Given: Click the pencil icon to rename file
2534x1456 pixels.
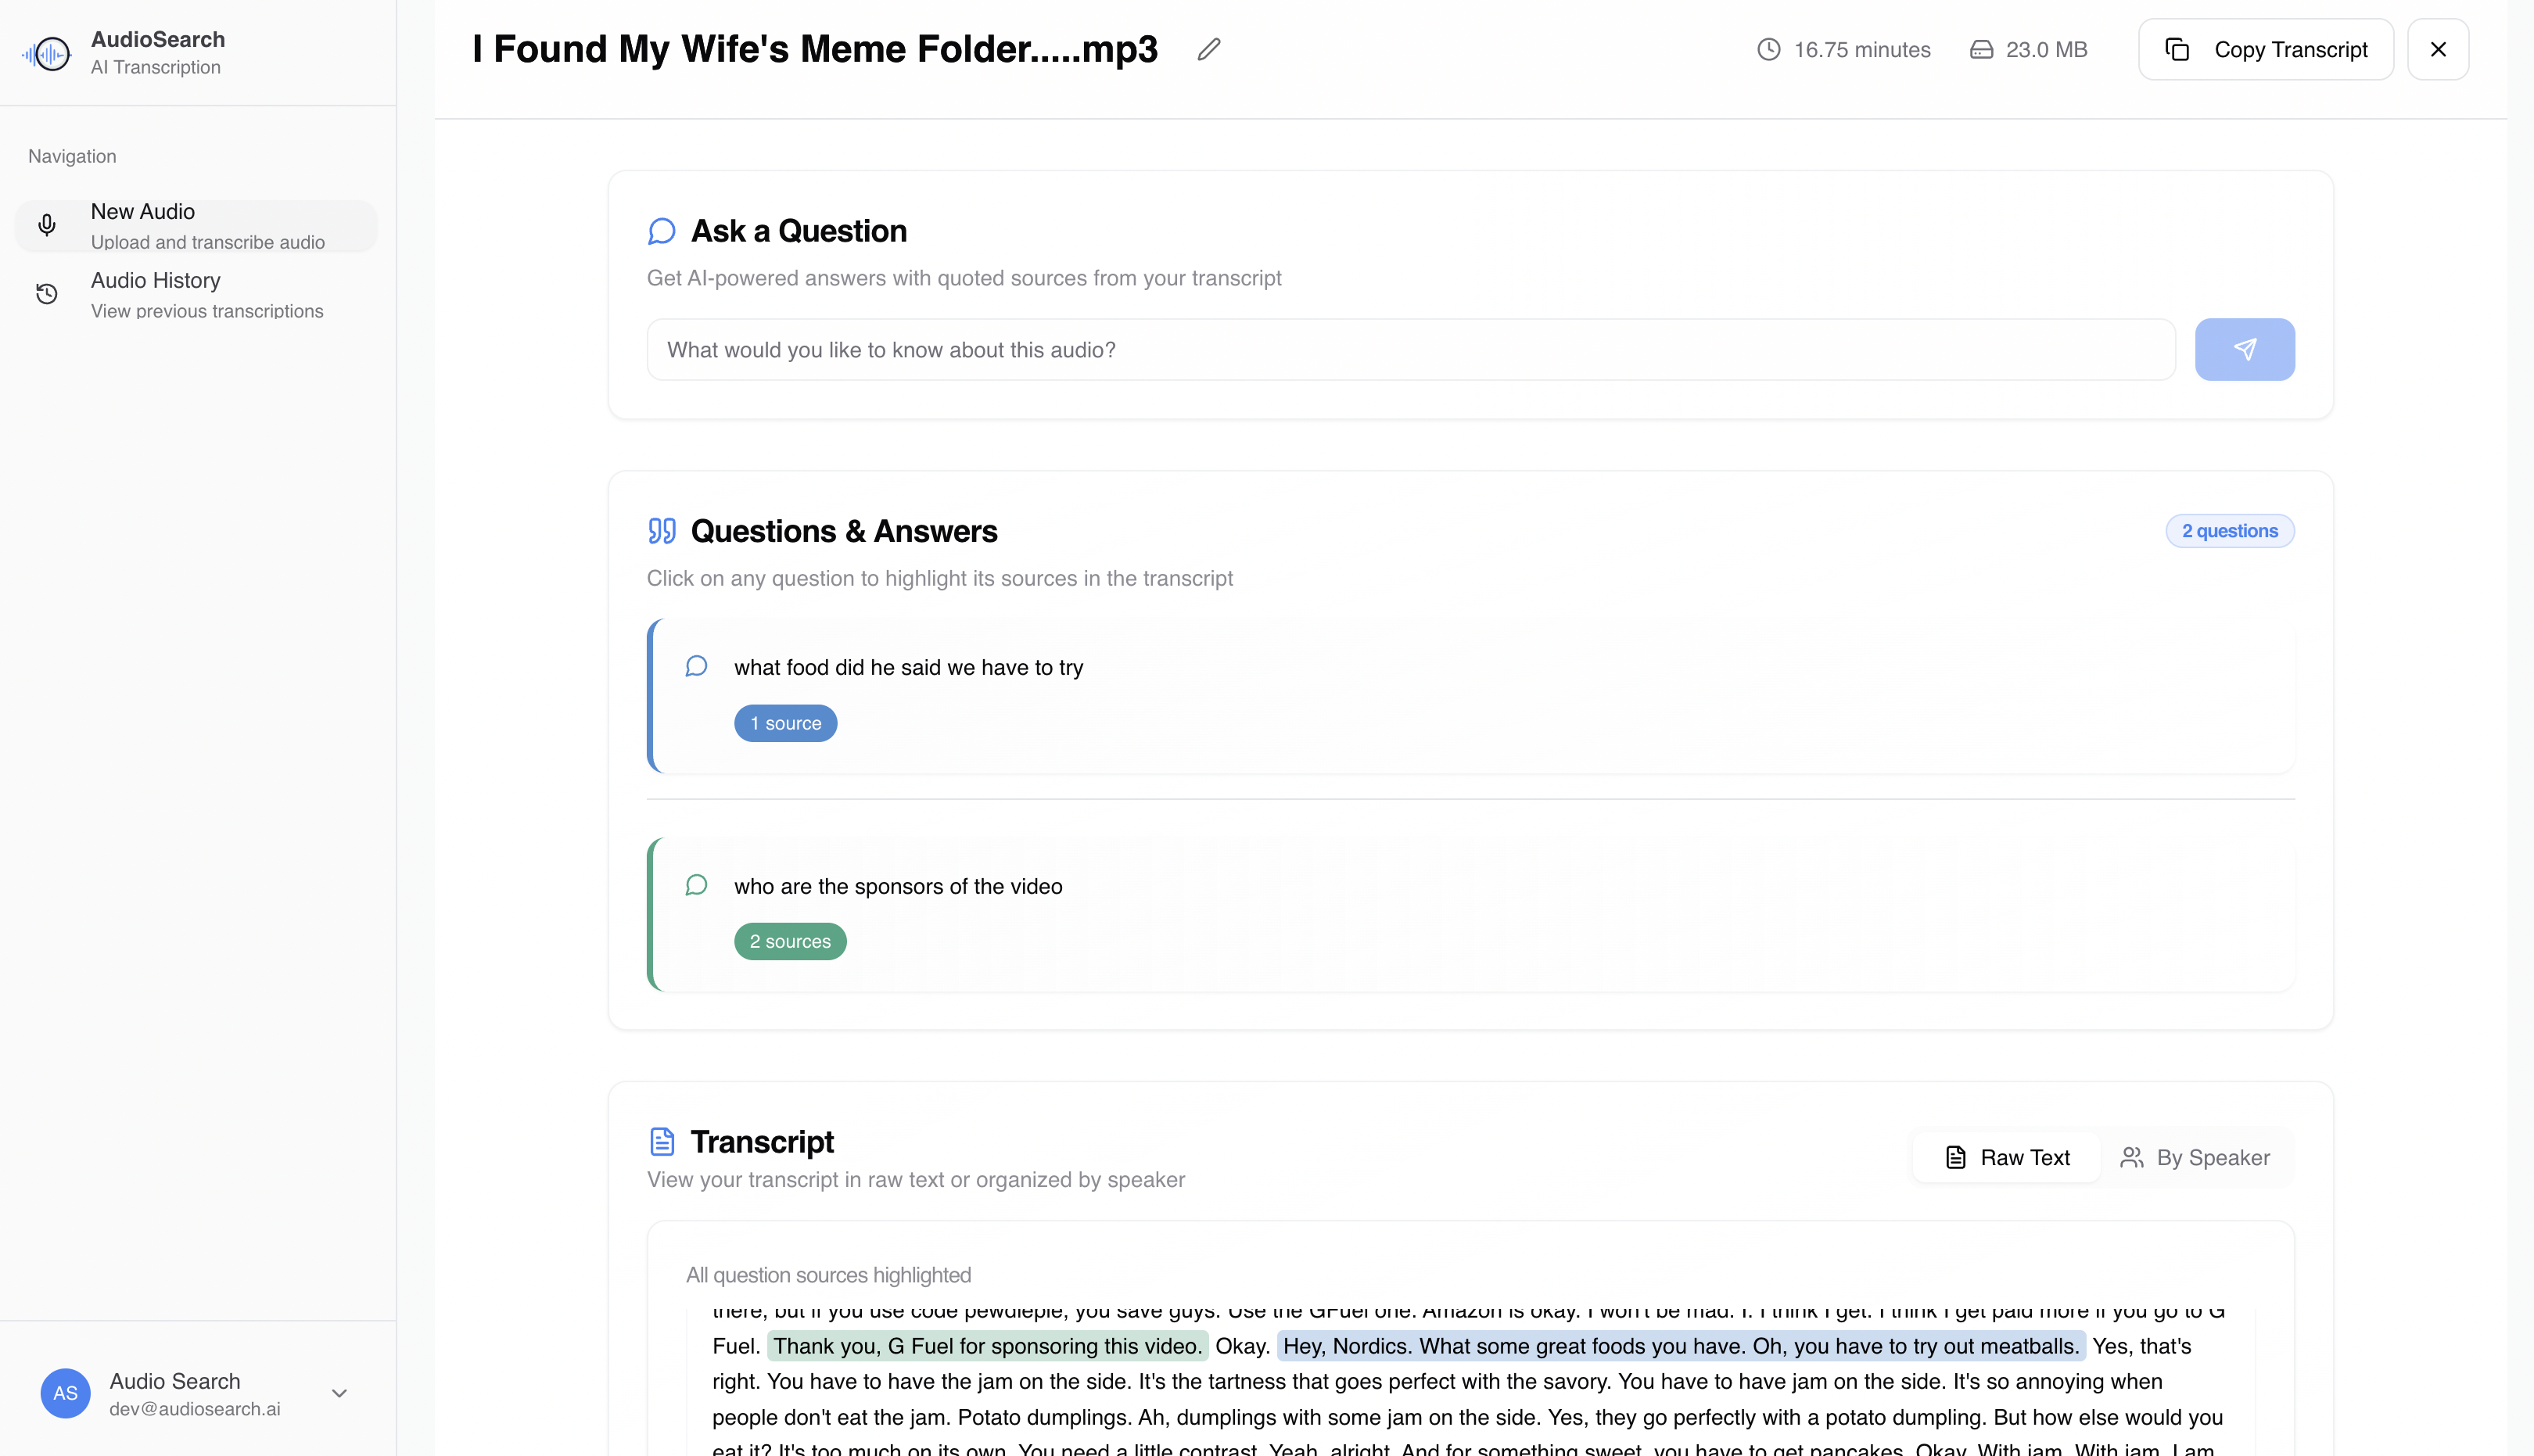Looking at the screenshot, I should [x=1209, y=49].
